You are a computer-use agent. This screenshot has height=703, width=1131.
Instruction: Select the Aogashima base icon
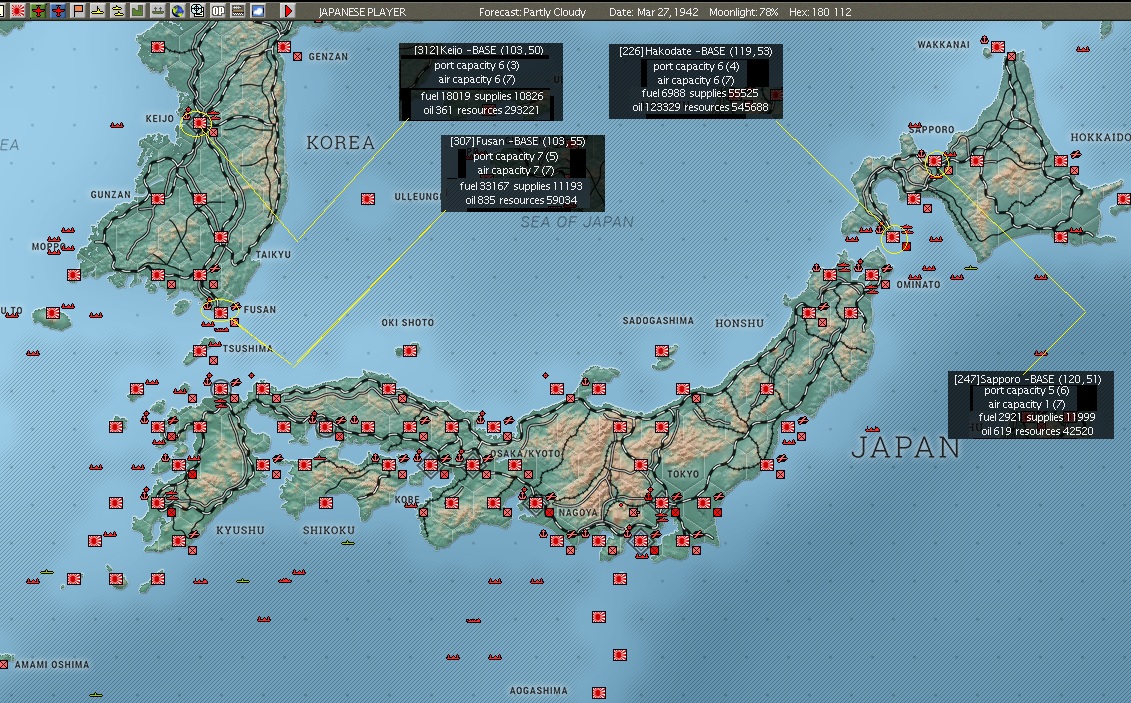coord(599,693)
